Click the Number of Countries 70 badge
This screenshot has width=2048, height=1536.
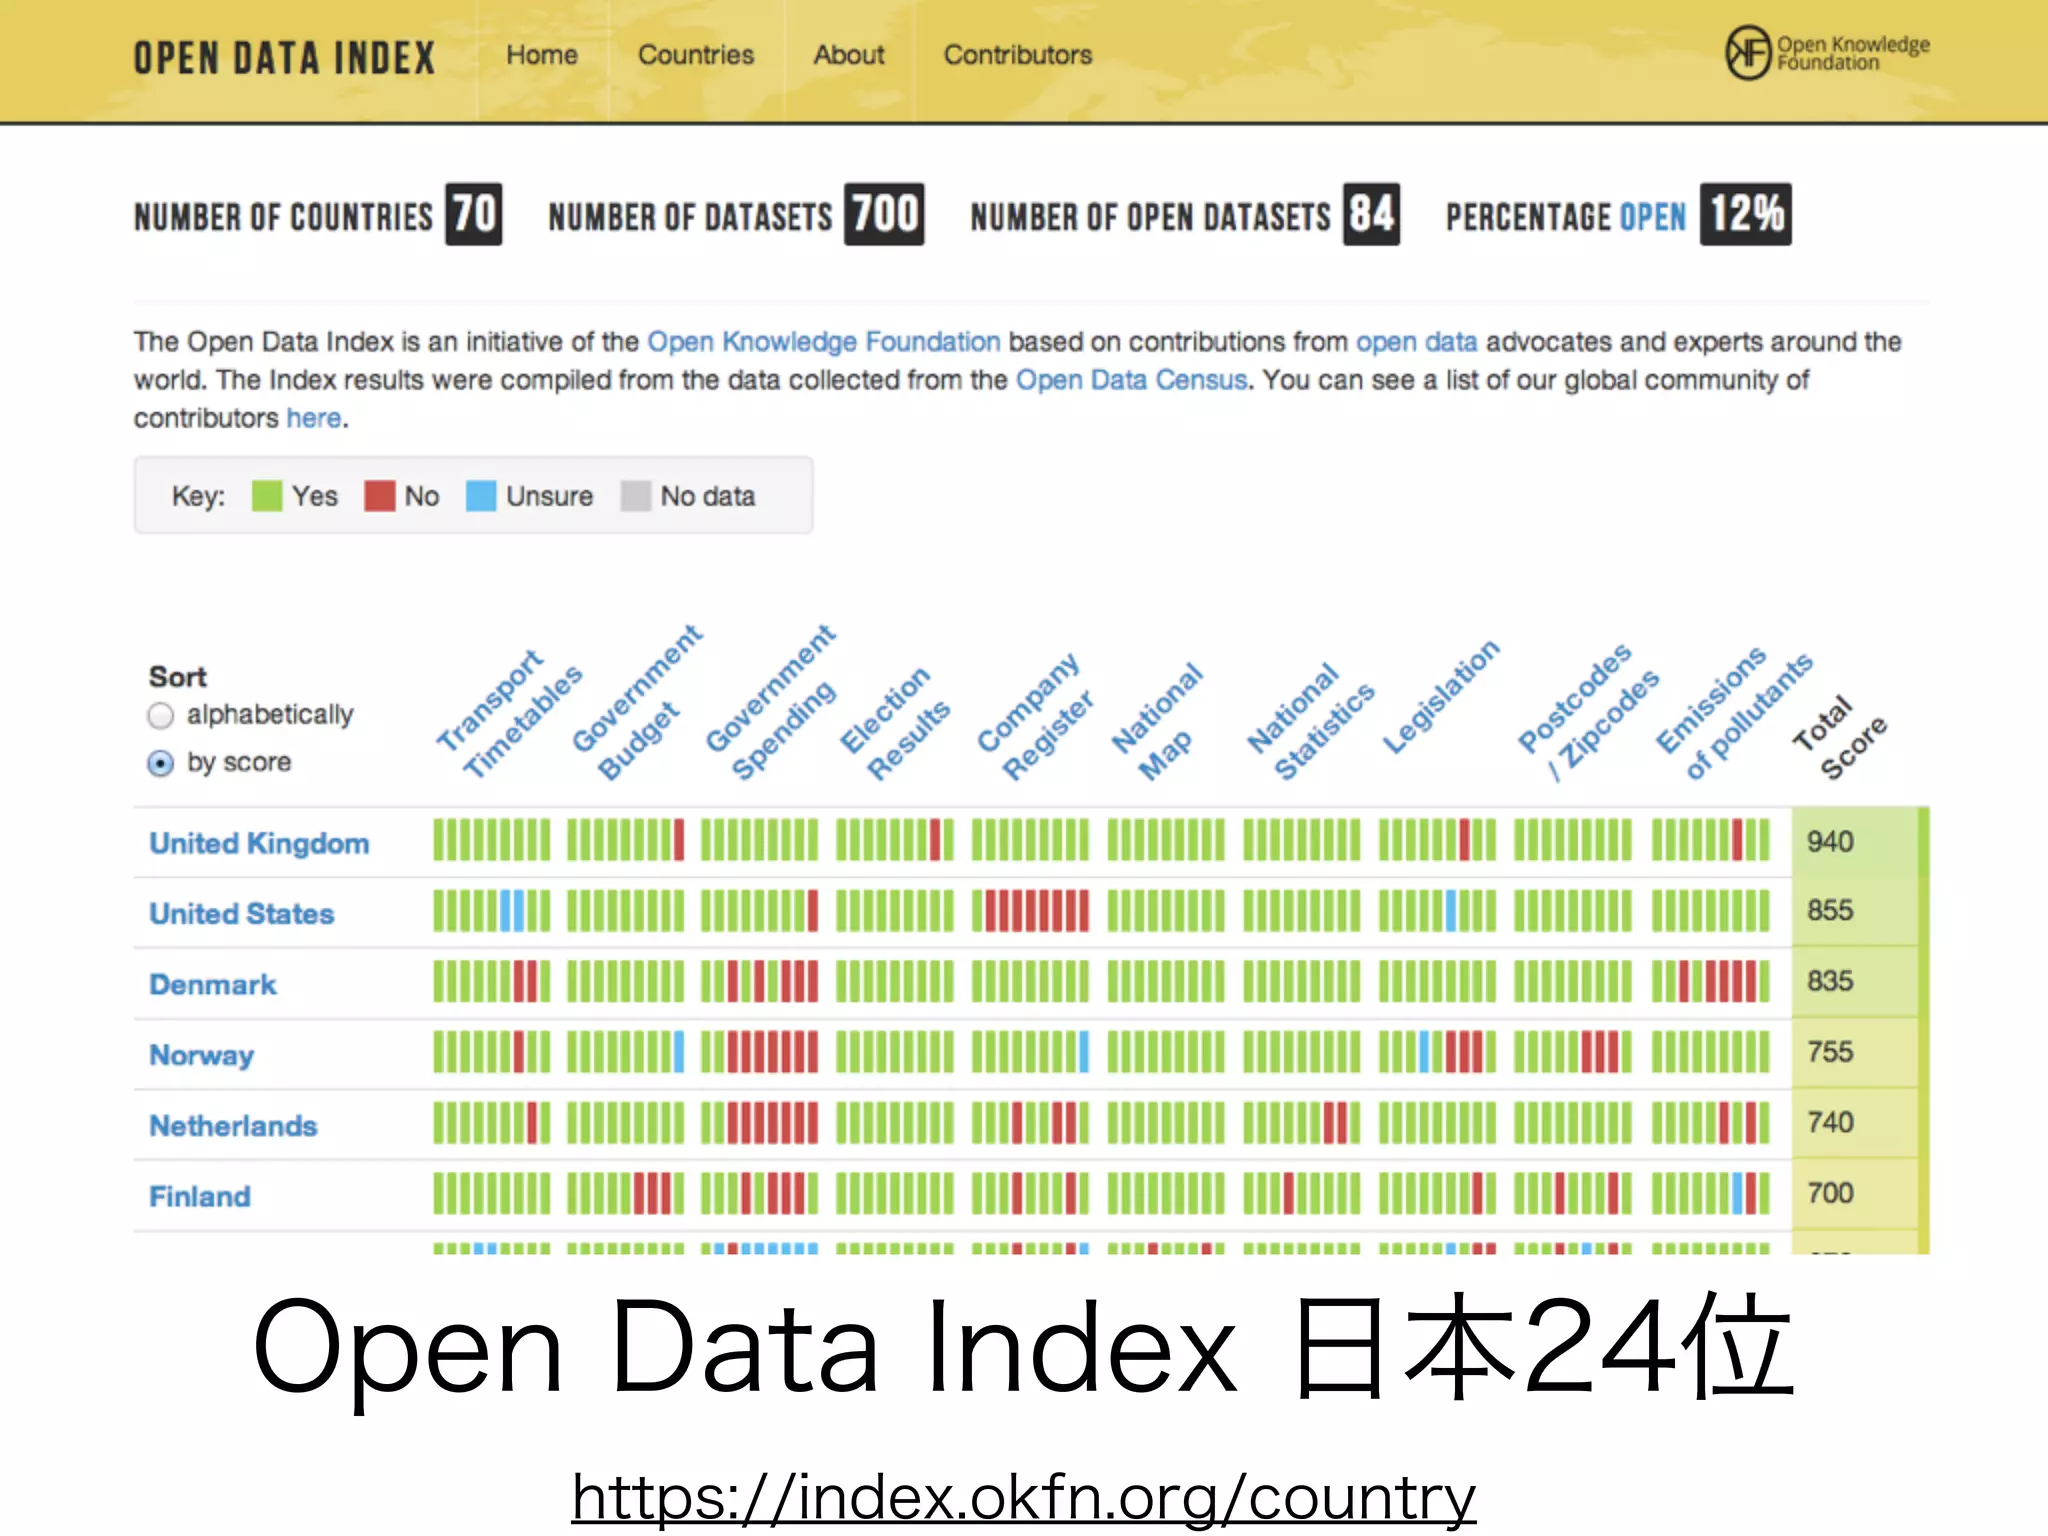tap(473, 214)
